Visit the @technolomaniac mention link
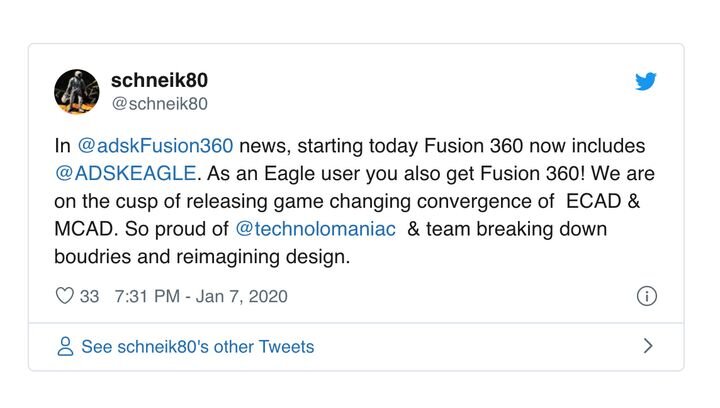Viewport: 720px width, 408px height. pos(310,229)
